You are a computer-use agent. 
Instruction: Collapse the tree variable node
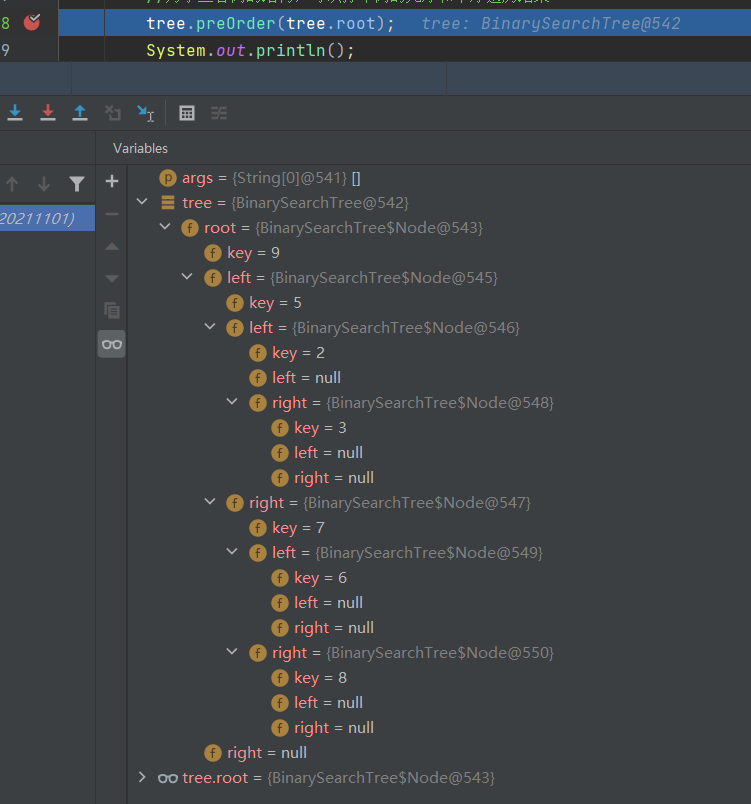(142, 202)
